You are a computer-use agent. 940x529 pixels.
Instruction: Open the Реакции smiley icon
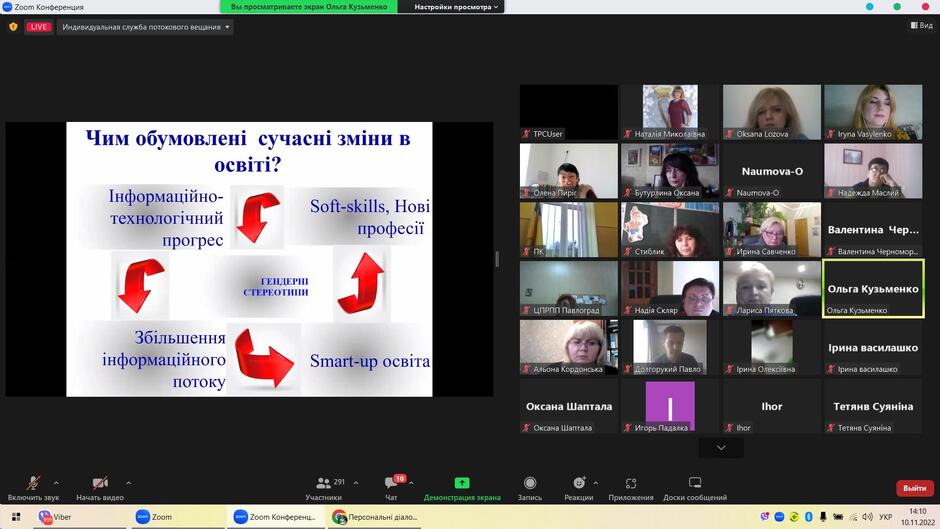[579, 483]
